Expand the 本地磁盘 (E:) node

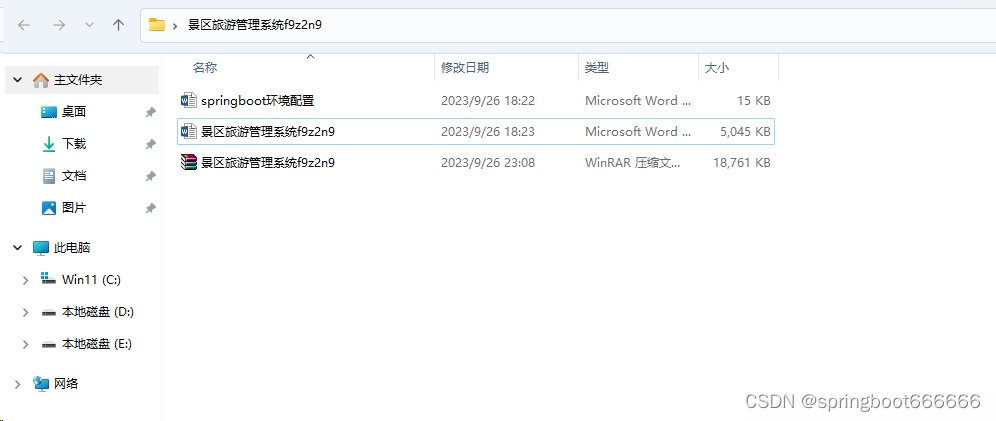click(x=25, y=344)
